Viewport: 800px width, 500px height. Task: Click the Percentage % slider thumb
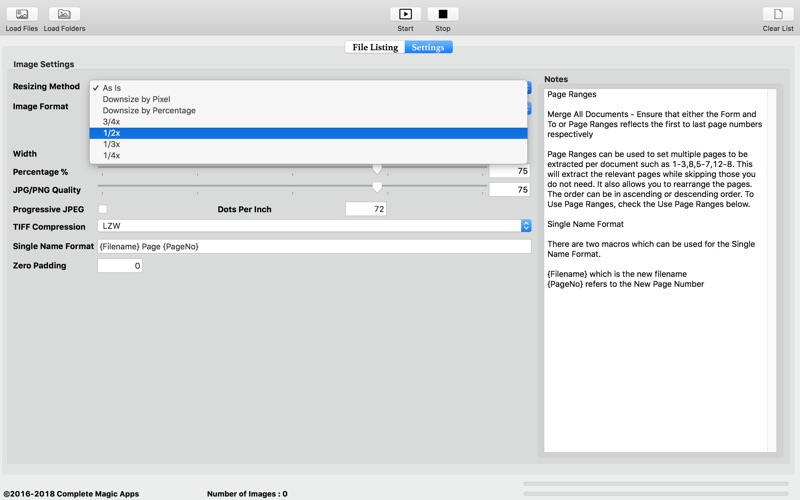click(x=377, y=169)
